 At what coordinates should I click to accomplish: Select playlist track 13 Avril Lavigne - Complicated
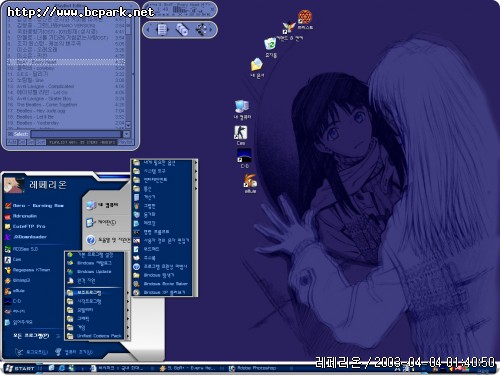66,86
